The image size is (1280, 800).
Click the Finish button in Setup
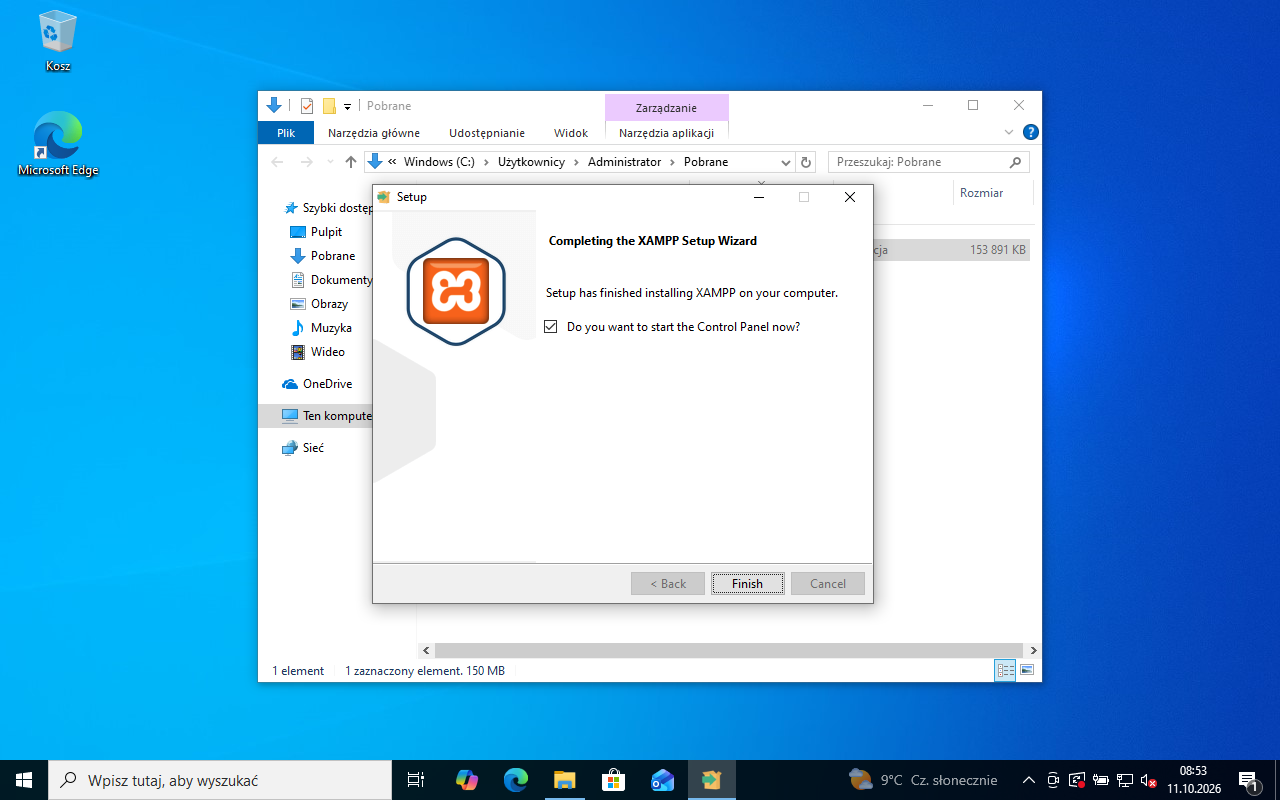[747, 584]
